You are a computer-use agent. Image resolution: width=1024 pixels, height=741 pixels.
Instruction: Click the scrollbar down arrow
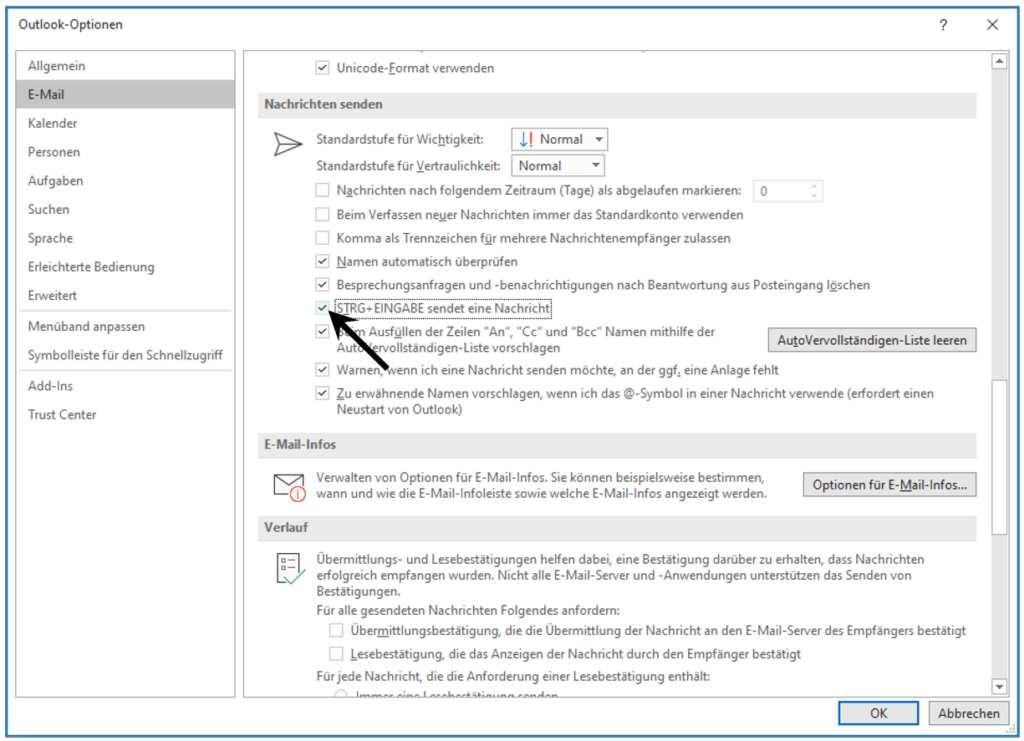tap(999, 686)
